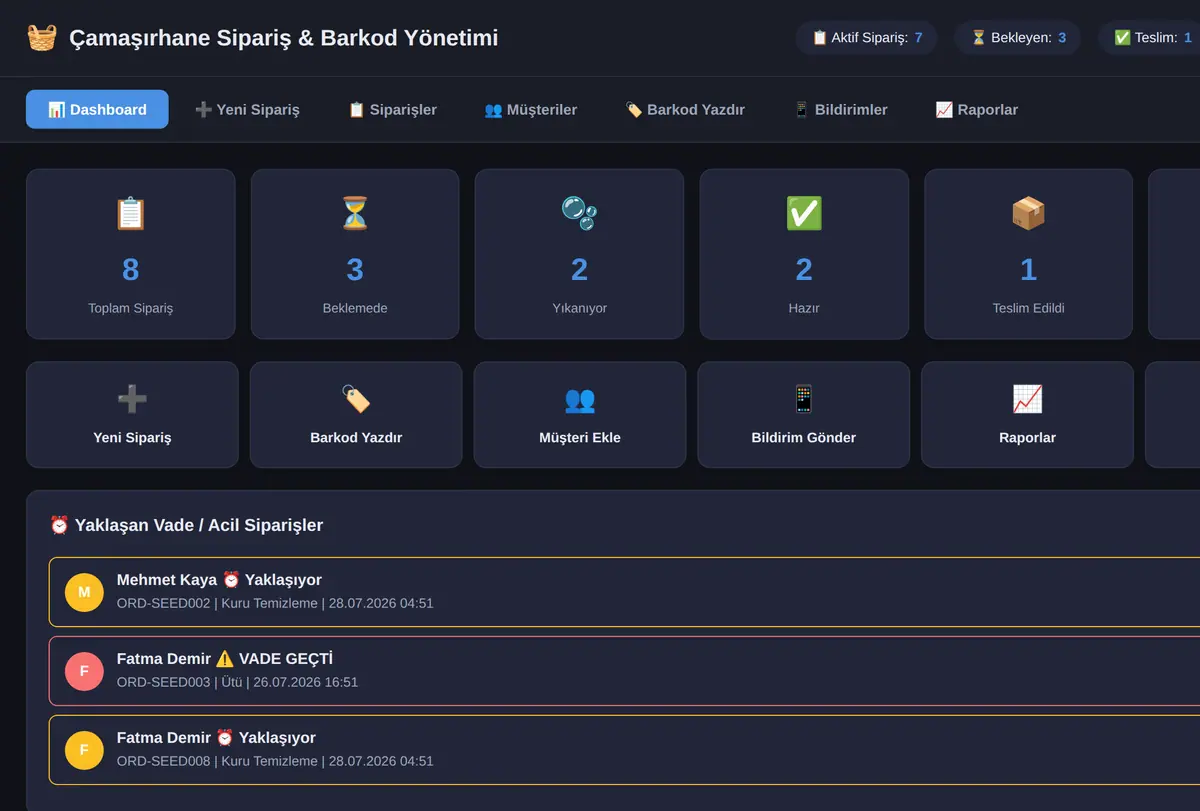Screen dimensions: 1200x811
Task: Open the Müşteriler tab
Action: tap(530, 109)
